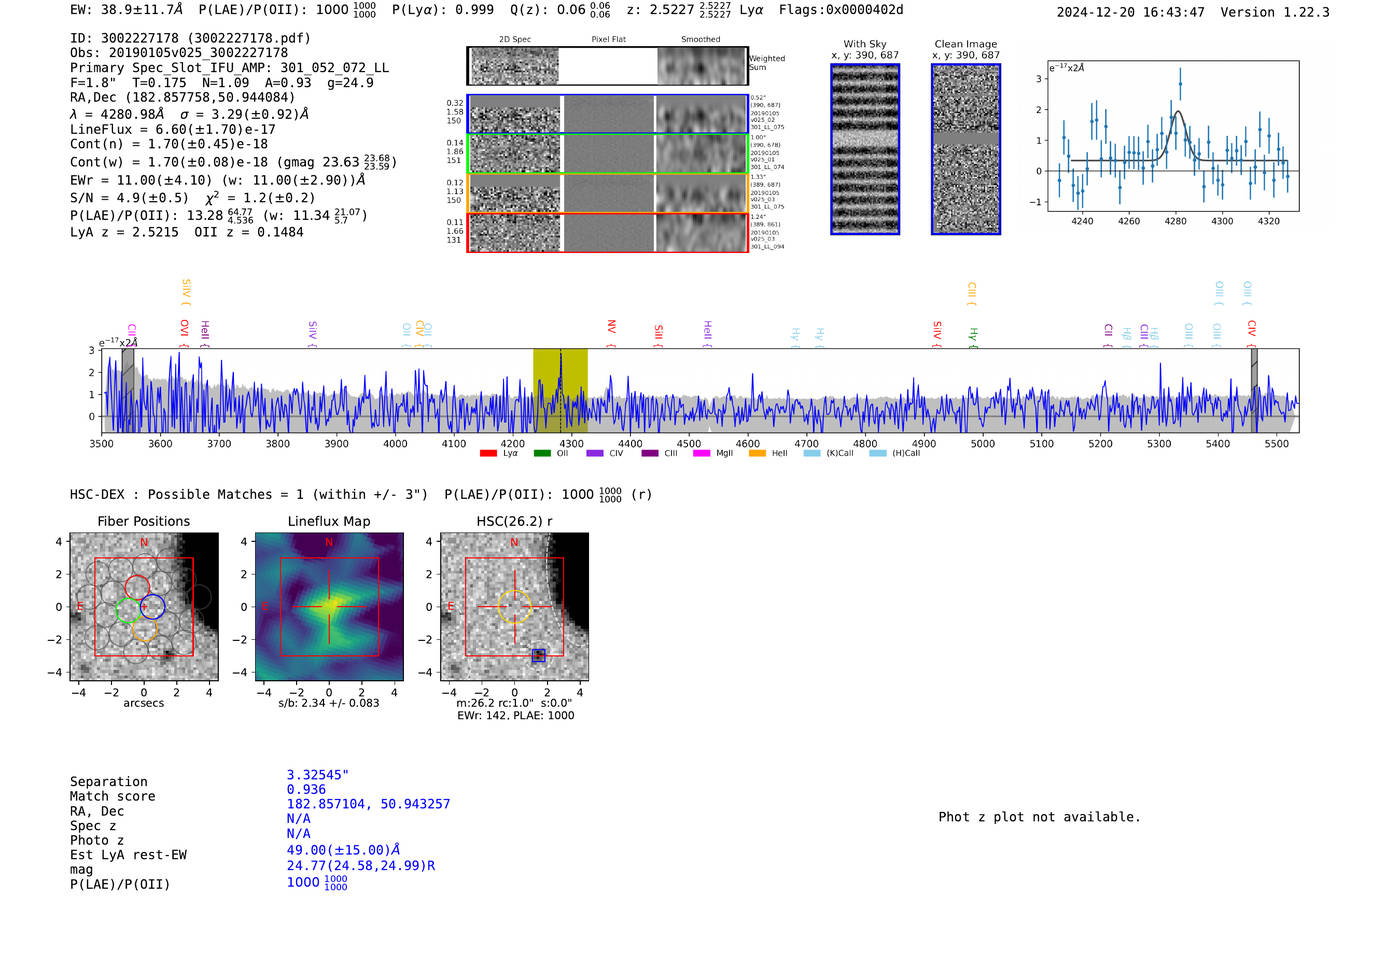
Task: Click the LyA z = 2.5215 text
Action: click(124, 232)
